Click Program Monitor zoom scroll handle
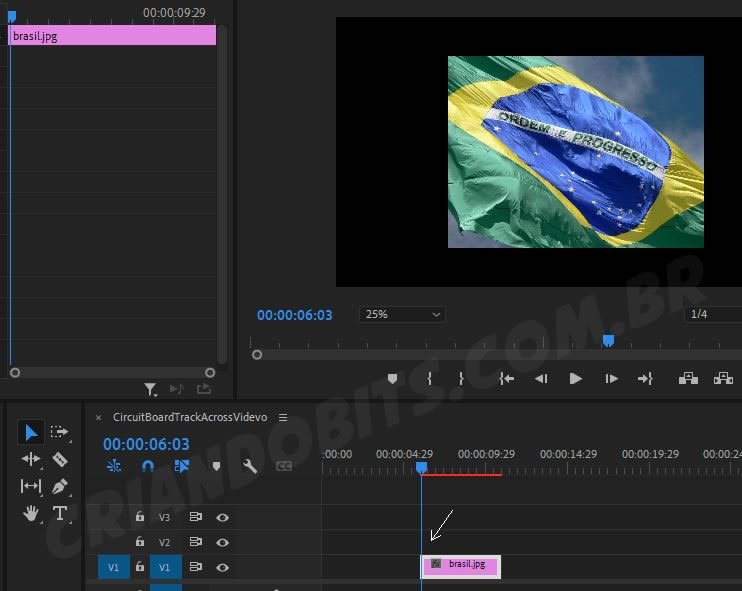Screen dimensions: 742x591 click(x=257, y=354)
